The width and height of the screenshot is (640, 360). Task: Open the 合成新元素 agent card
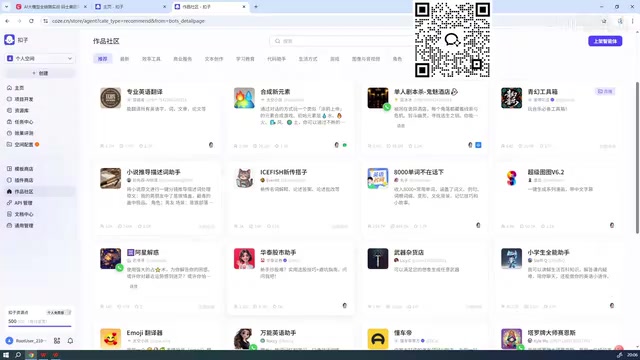291,118
